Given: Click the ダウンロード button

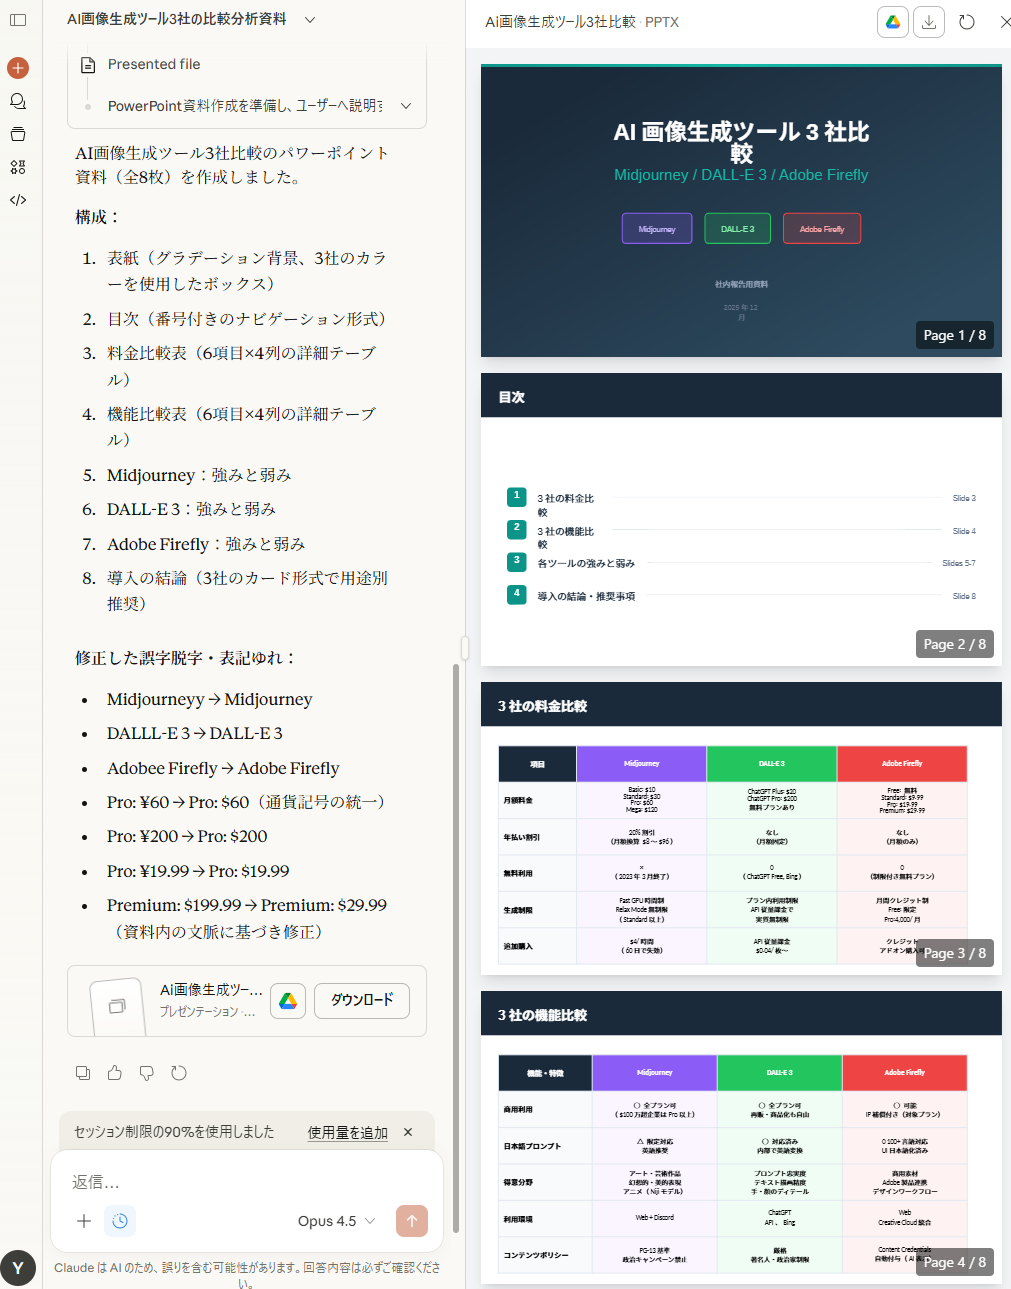Looking at the screenshot, I should [362, 1000].
